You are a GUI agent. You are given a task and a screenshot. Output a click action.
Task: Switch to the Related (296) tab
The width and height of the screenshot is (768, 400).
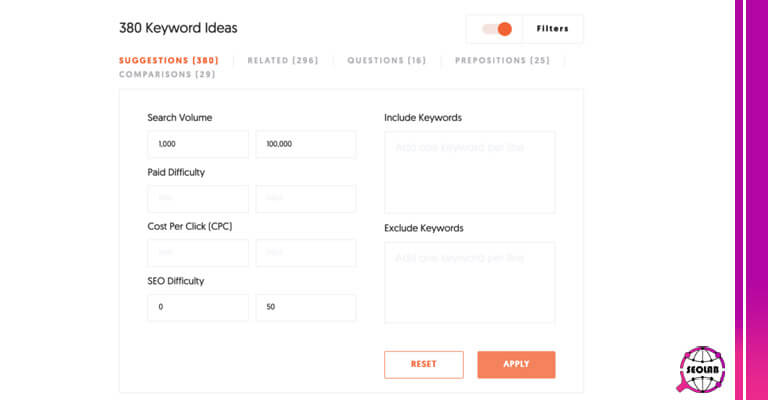click(283, 60)
